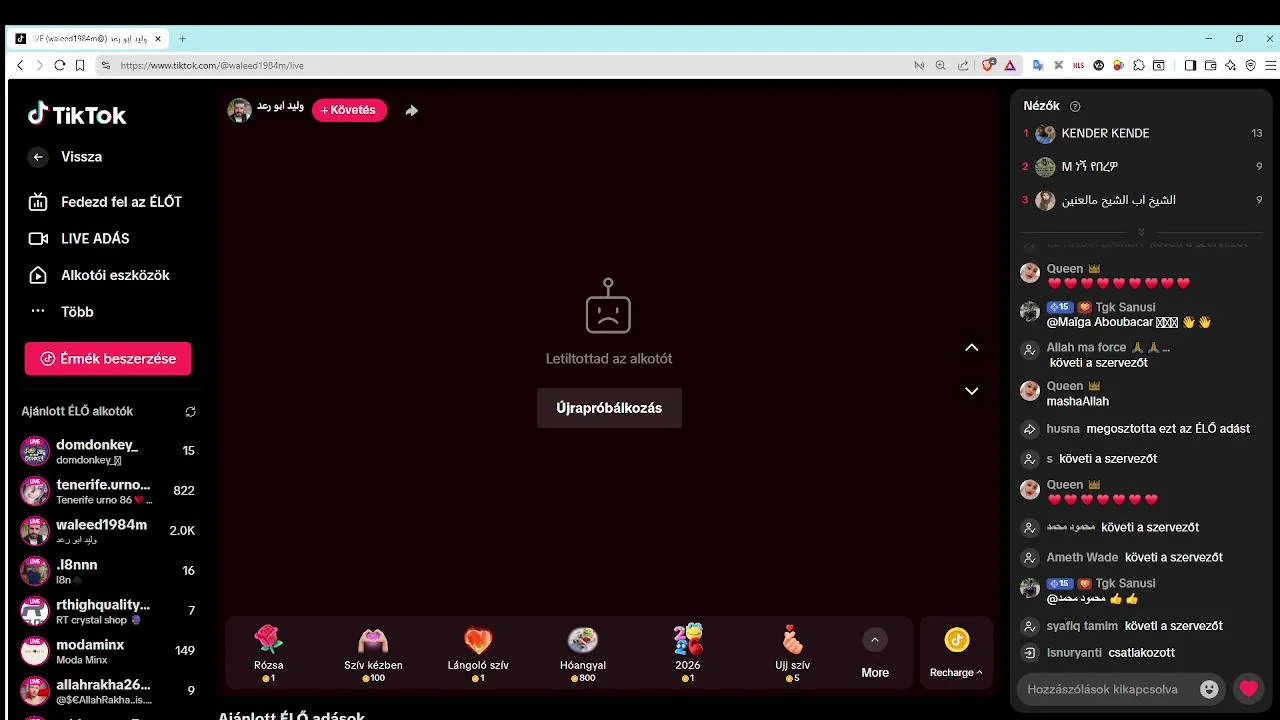
Task: Click the Követés follow button
Action: click(x=349, y=110)
